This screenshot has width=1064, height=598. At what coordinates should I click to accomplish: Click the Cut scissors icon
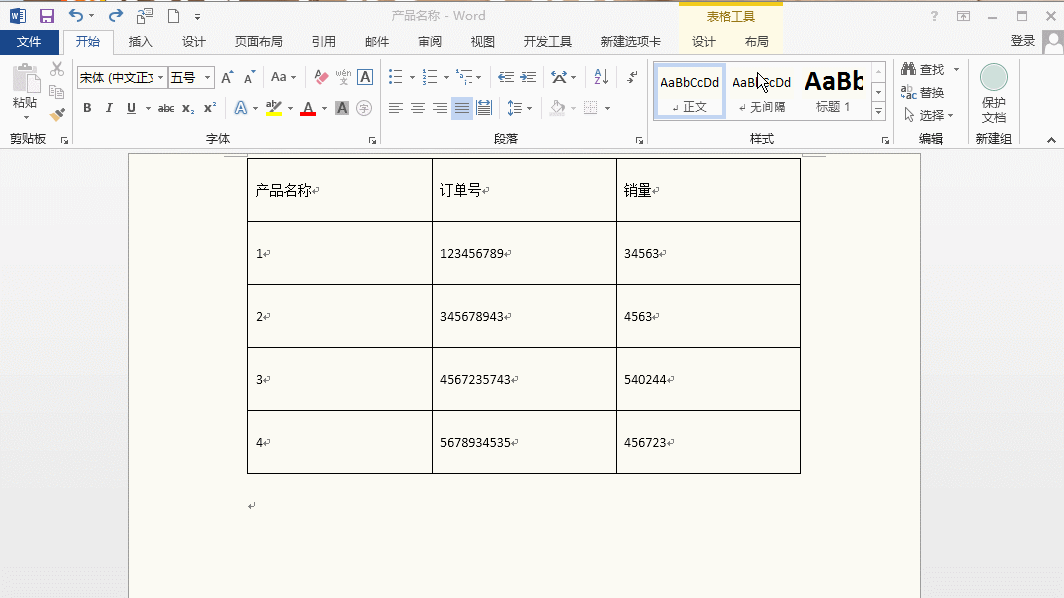coord(57,69)
